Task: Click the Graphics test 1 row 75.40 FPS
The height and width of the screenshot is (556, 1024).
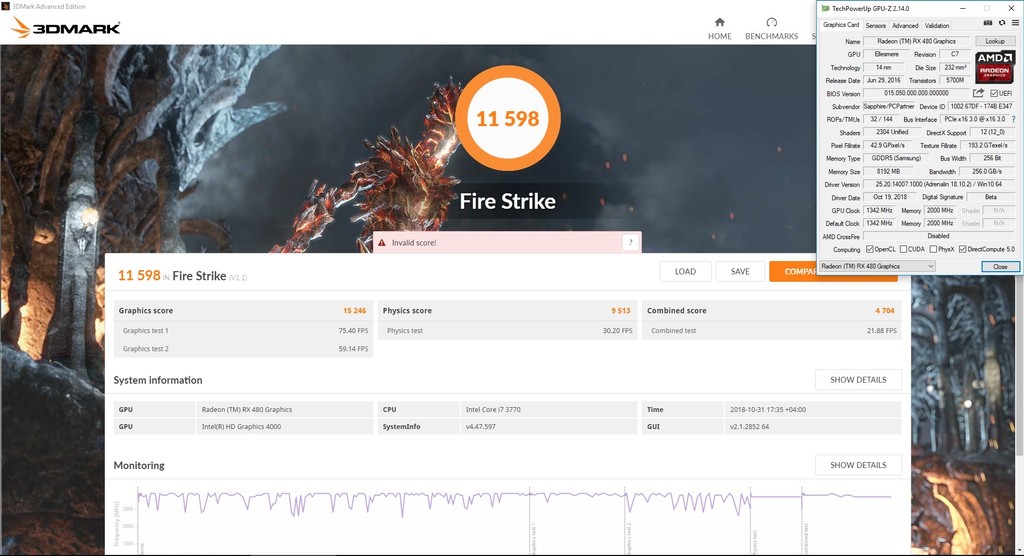Action: (x=244, y=331)
